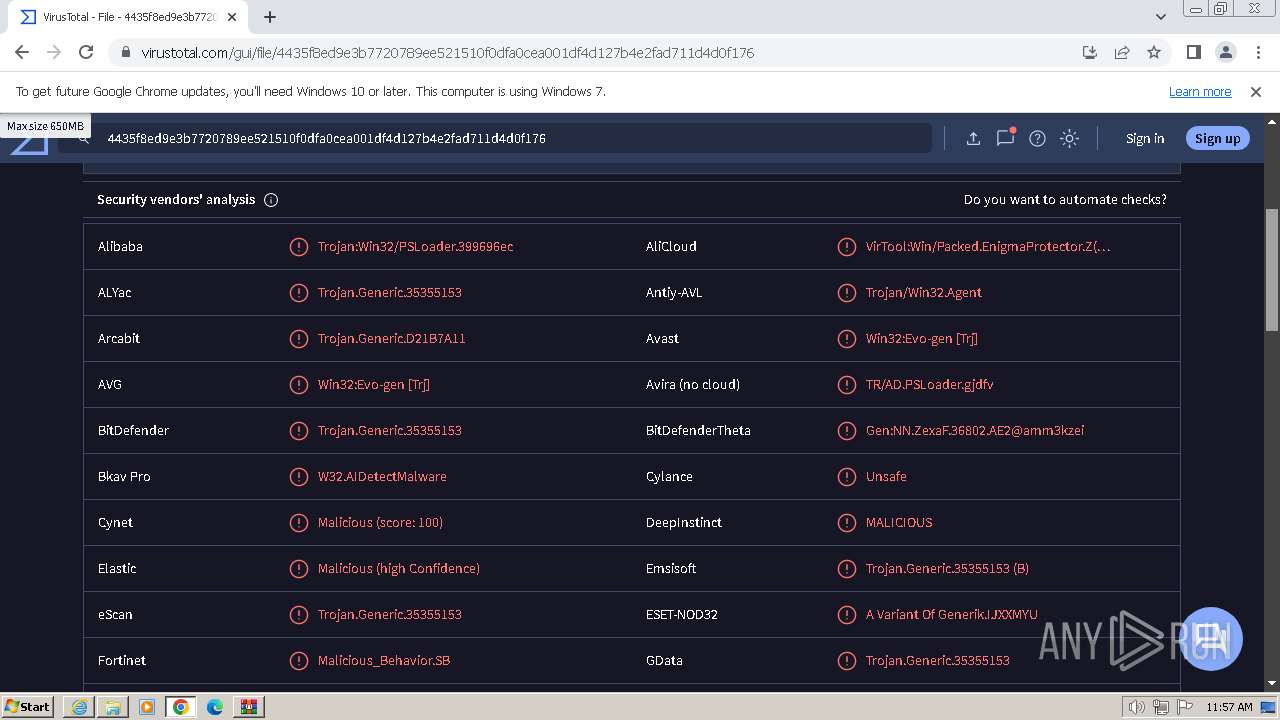Toggle the light/dark theme sun icon

1069,139
